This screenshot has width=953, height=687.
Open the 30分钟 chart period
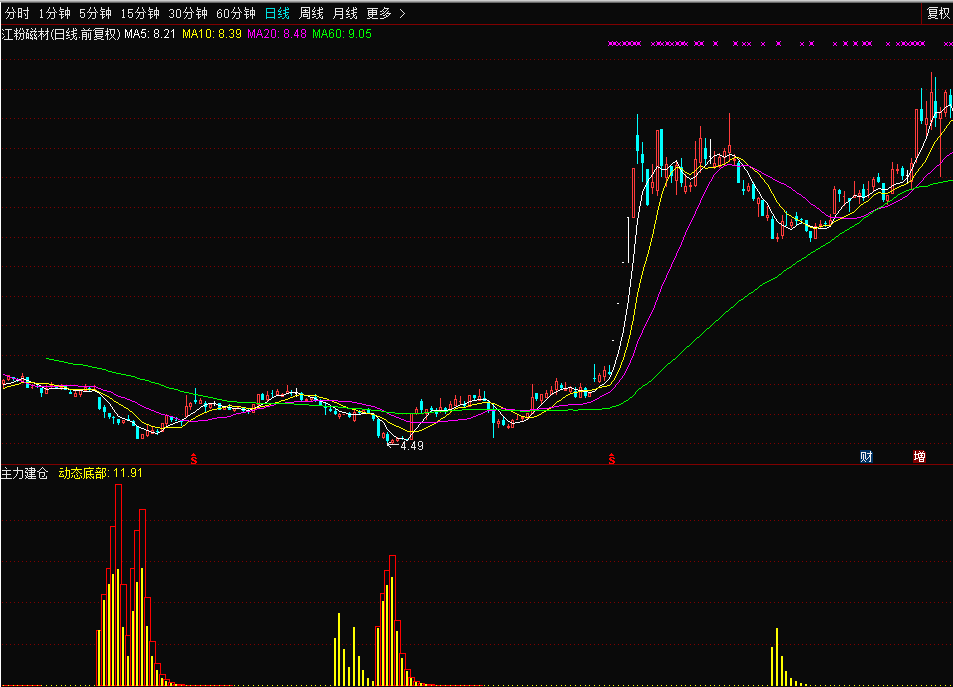(x=187, y=13)
